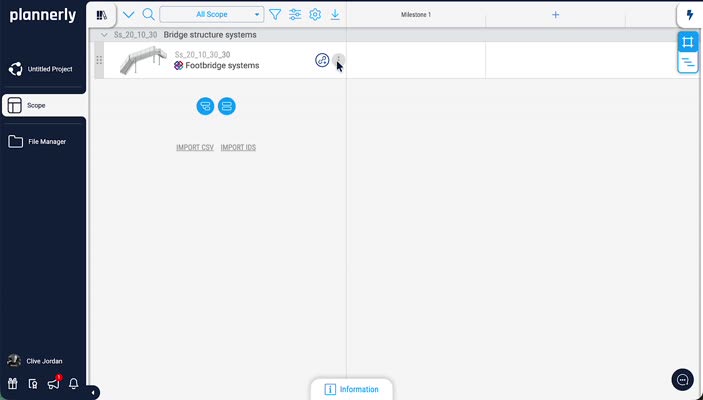Image resolution: width=703 pixels, height=400 pixels.
Task: Click the right blue add-item round button
Action: 227,106
